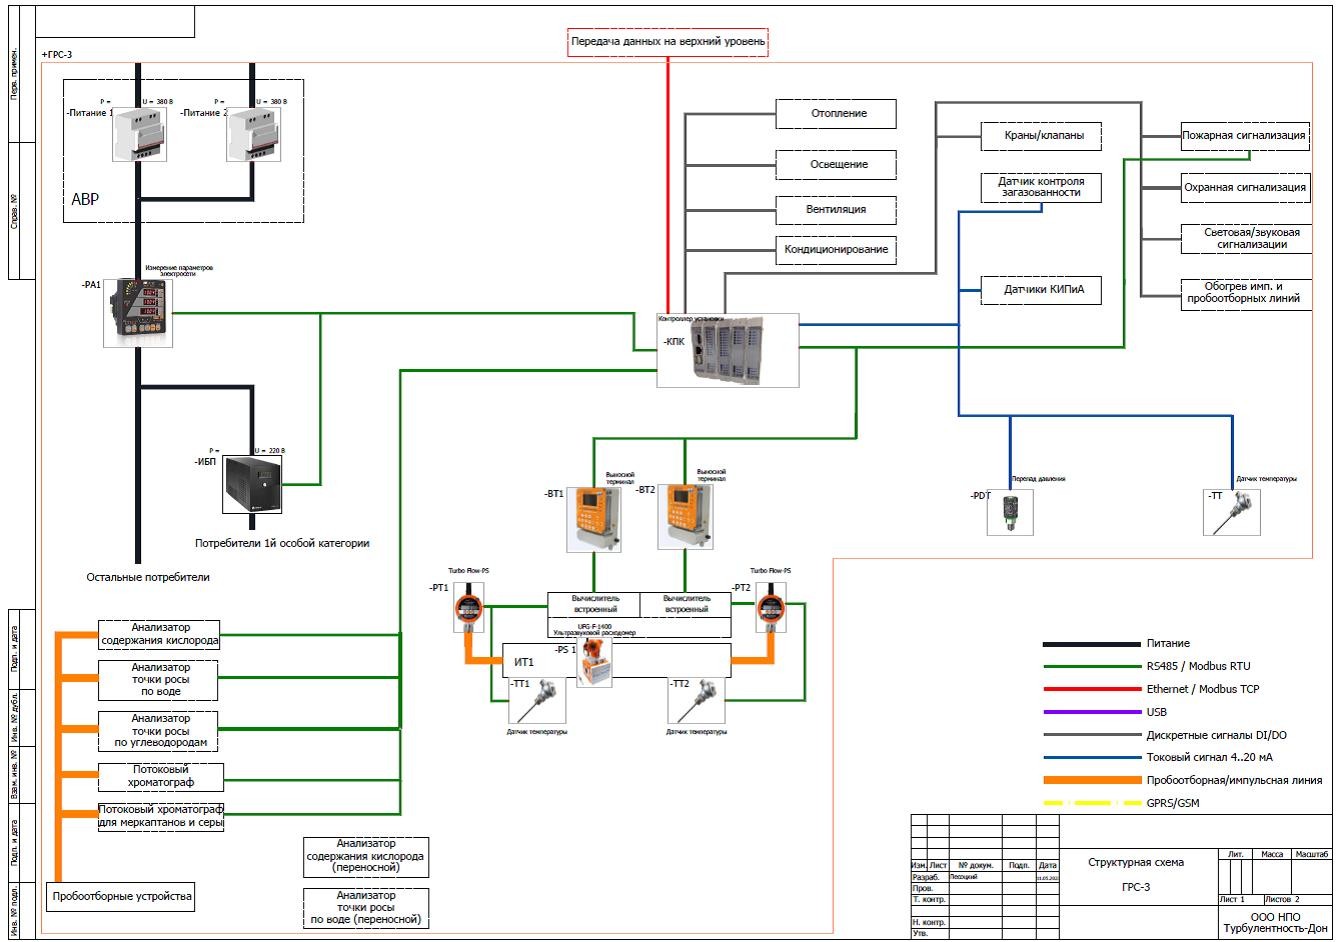Select the Пожарная сигнализация block
This screenshot has height=942, width=1336.
[1244, 136]
